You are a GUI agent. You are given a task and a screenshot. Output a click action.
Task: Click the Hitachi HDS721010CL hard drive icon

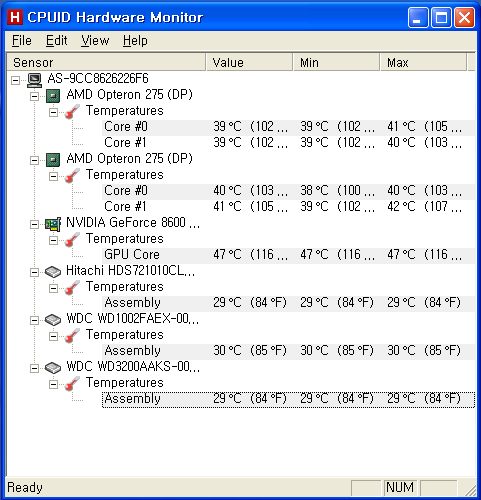[53, 272]
